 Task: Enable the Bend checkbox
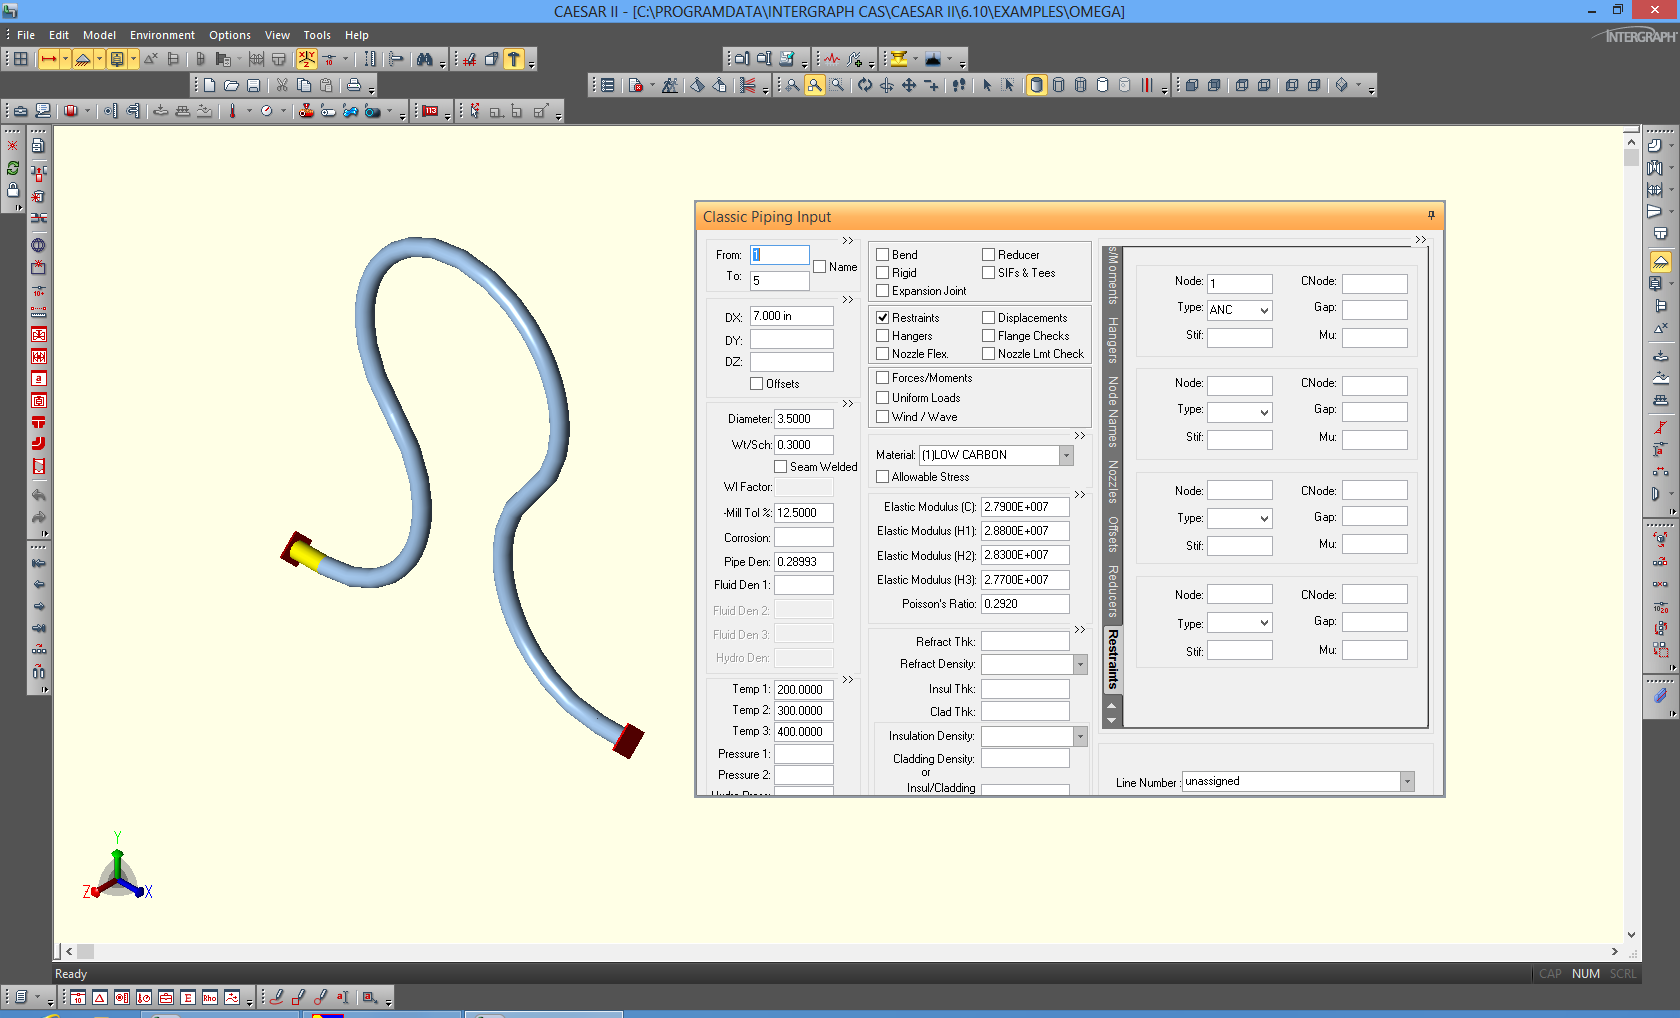[883, 255]
